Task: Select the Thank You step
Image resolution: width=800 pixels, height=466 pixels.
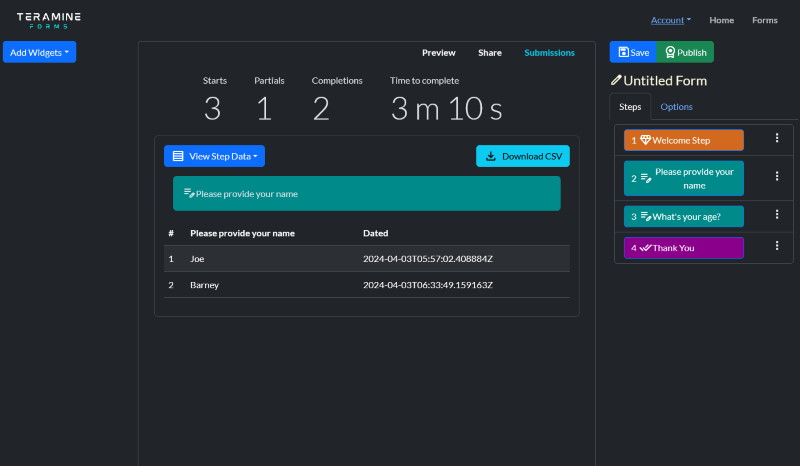Action: tap(684, 248)
